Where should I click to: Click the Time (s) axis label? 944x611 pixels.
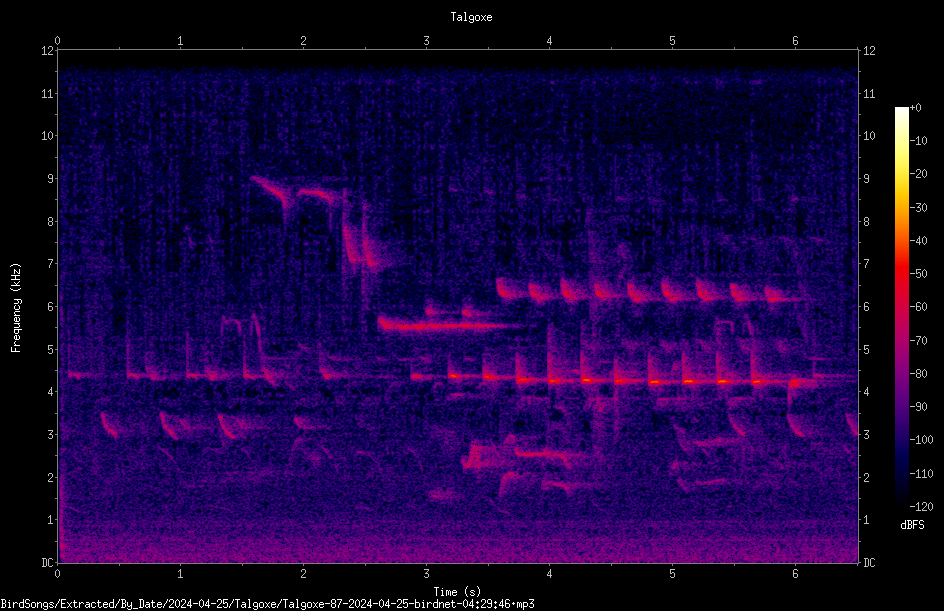[457, 591]
